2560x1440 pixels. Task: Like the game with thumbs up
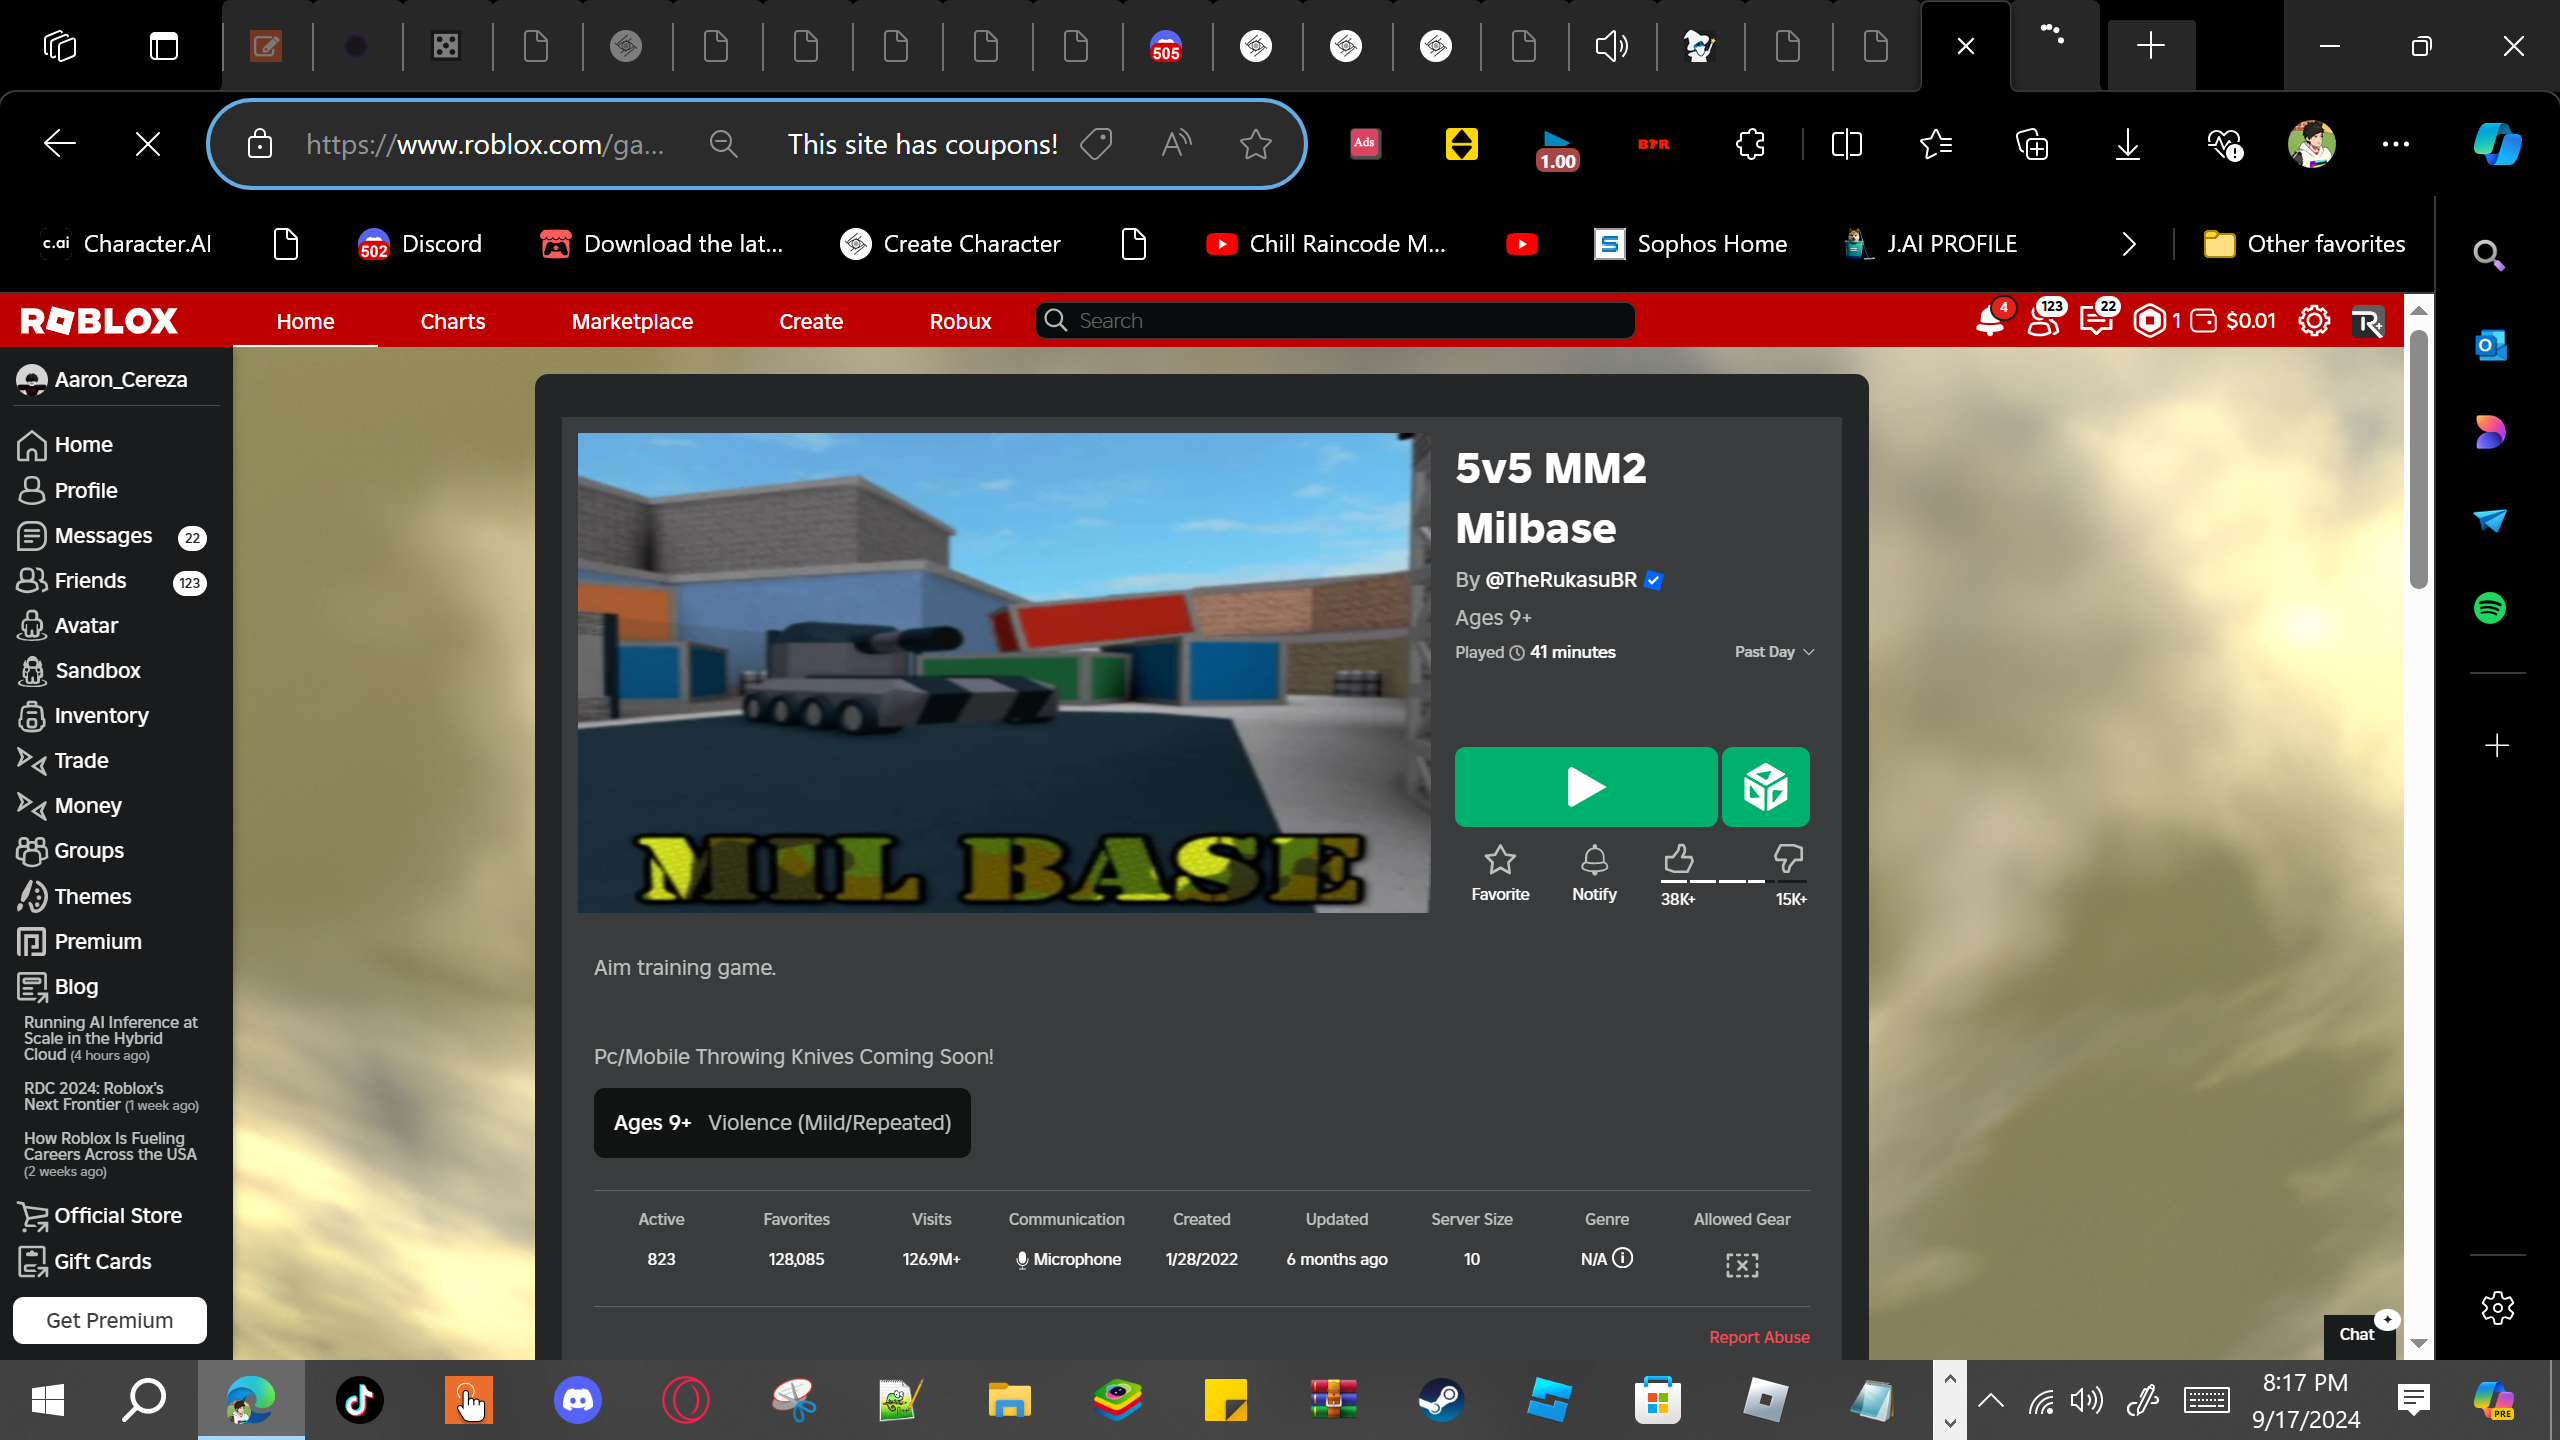[x=1679, y=859]
